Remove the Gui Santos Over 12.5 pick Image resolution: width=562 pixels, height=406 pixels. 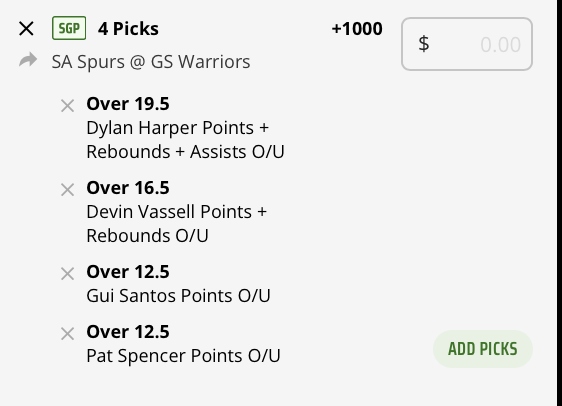pos(67,274)
